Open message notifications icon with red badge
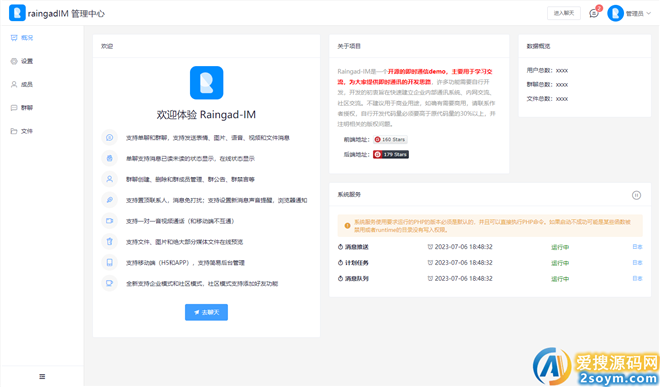 pyautogui.click(x=594, y=13)
